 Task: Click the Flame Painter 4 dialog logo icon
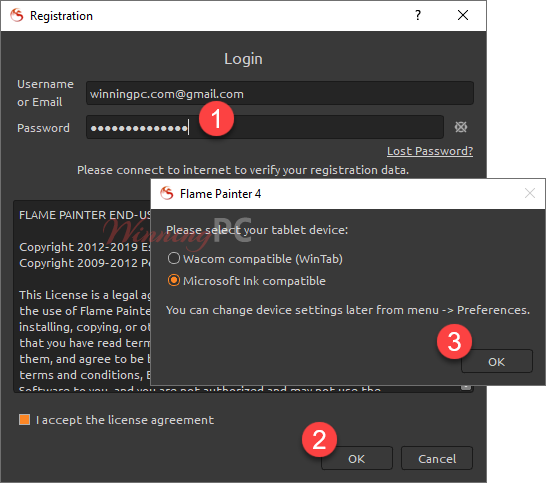click(167, 193)
